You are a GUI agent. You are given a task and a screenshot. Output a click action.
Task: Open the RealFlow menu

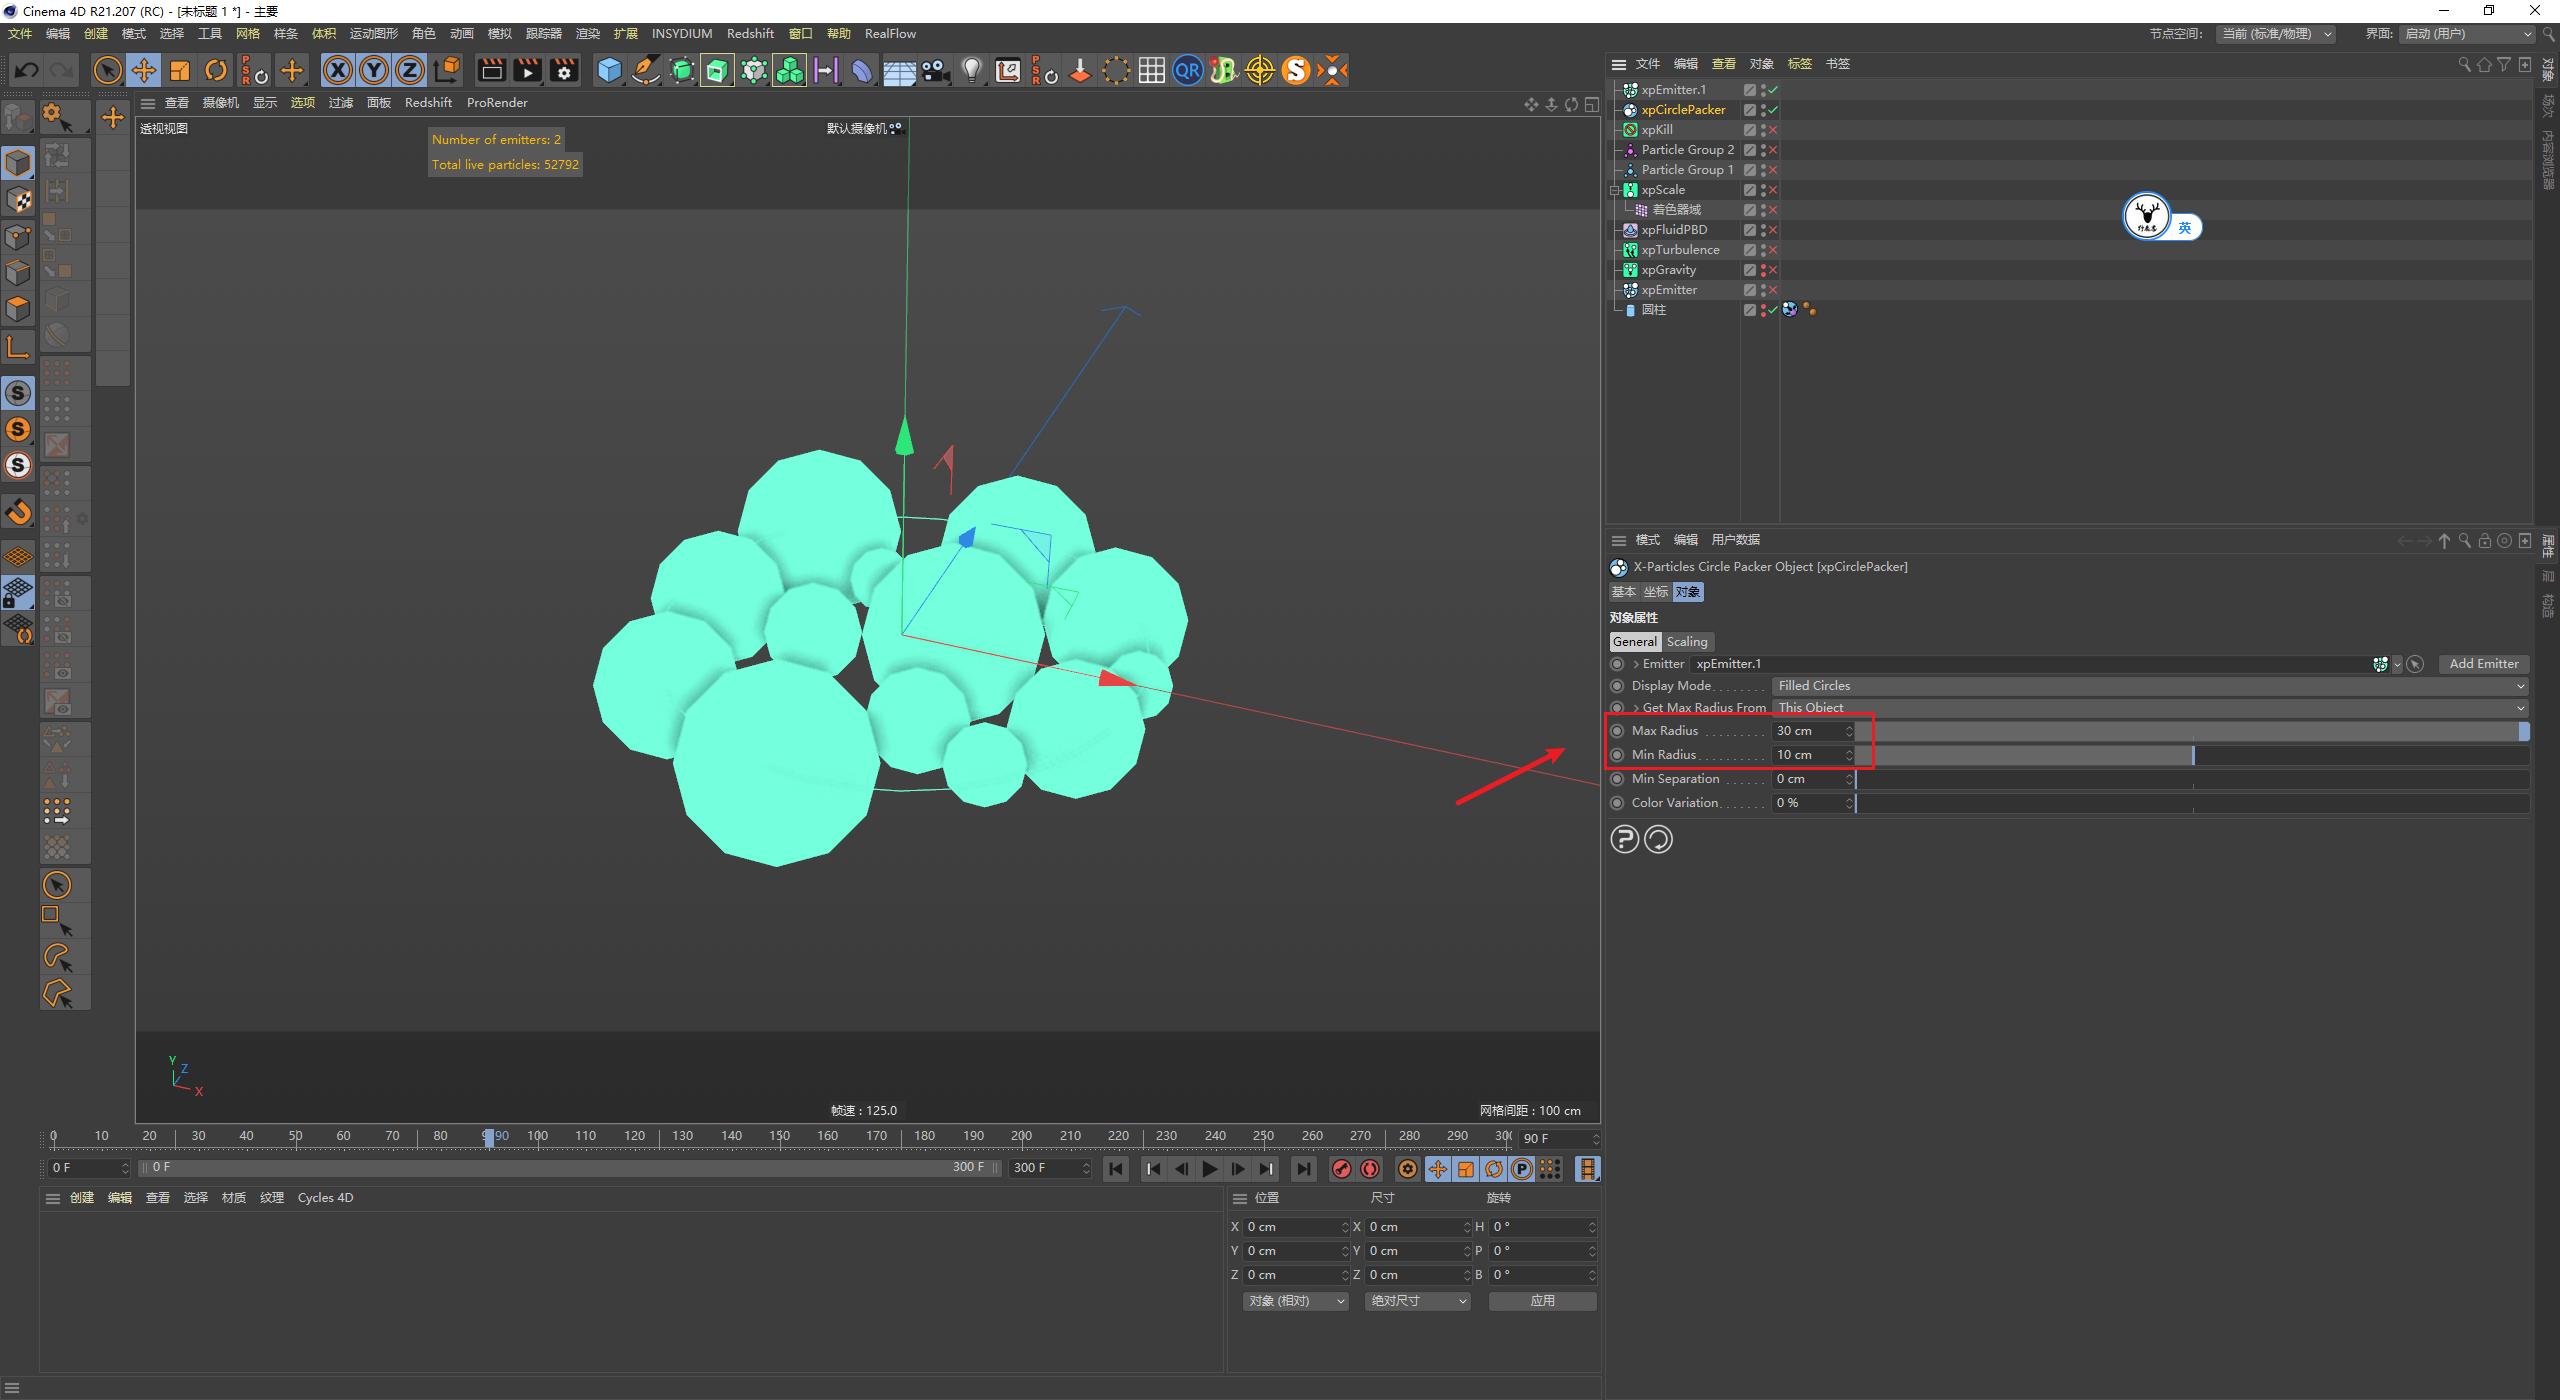tap(890, 33)
